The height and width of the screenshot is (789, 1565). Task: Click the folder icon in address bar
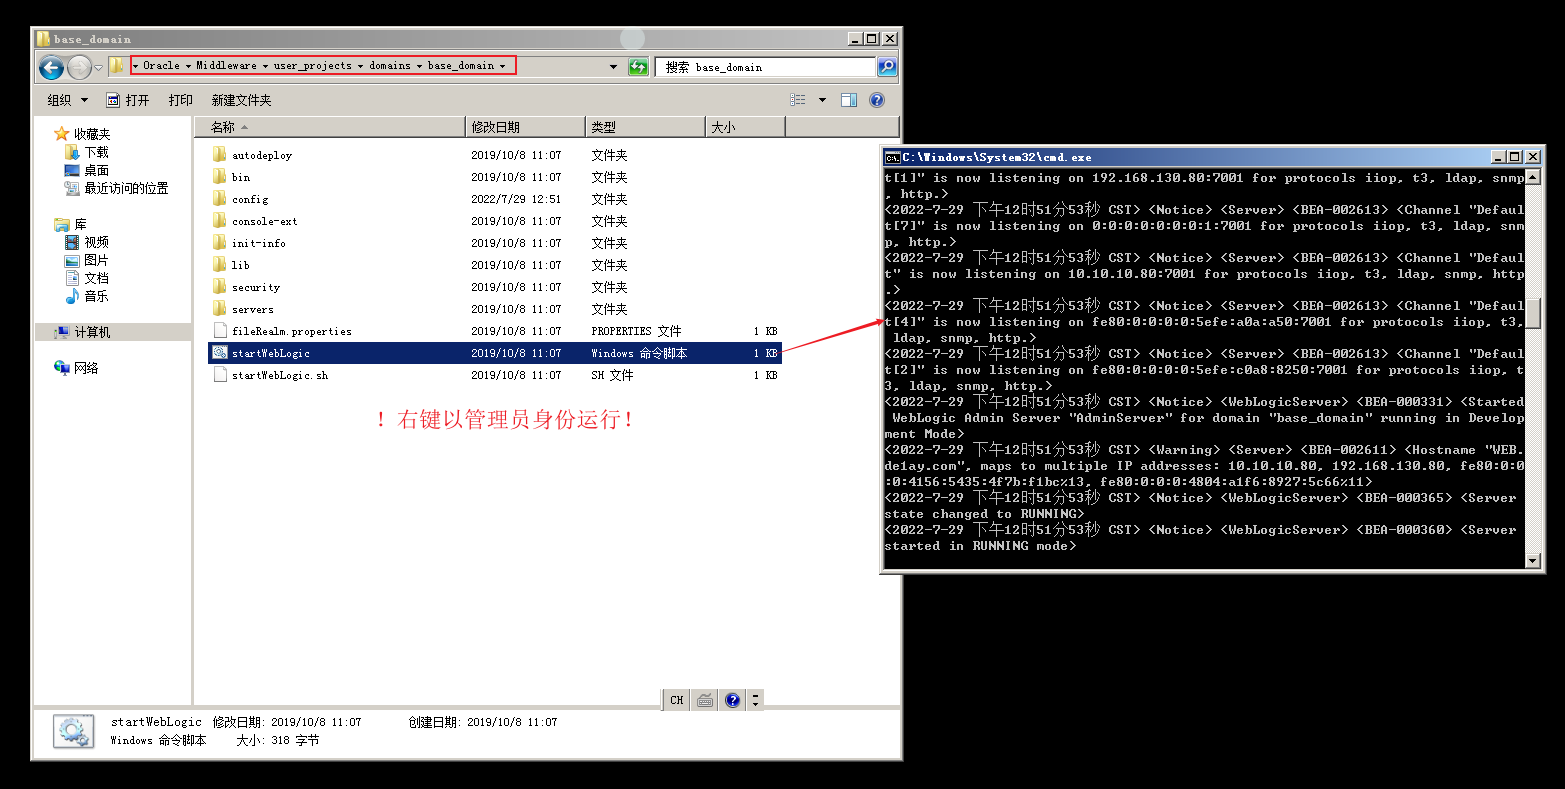click(x=117, y=66)
